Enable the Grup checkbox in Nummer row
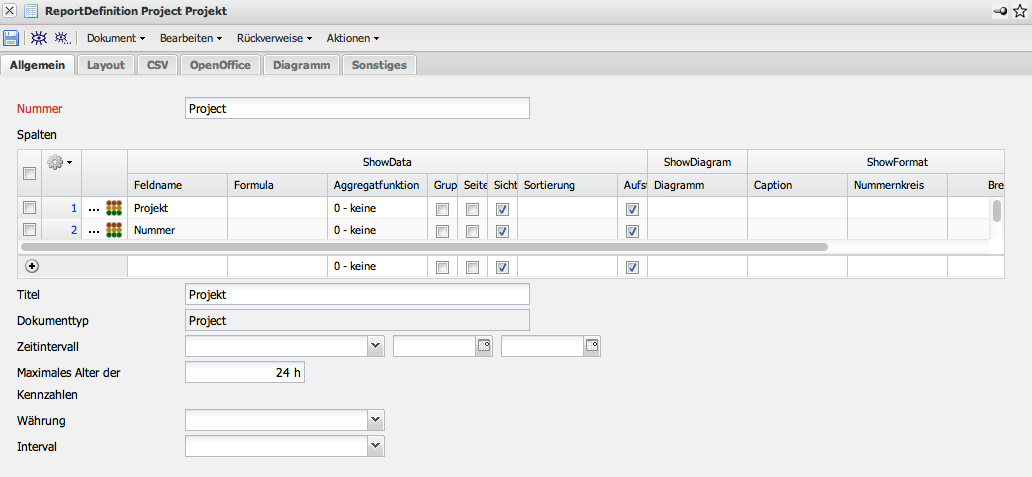Image resolution: width=1032 pixels, height=477 pixels. click(x=442, y=231)
